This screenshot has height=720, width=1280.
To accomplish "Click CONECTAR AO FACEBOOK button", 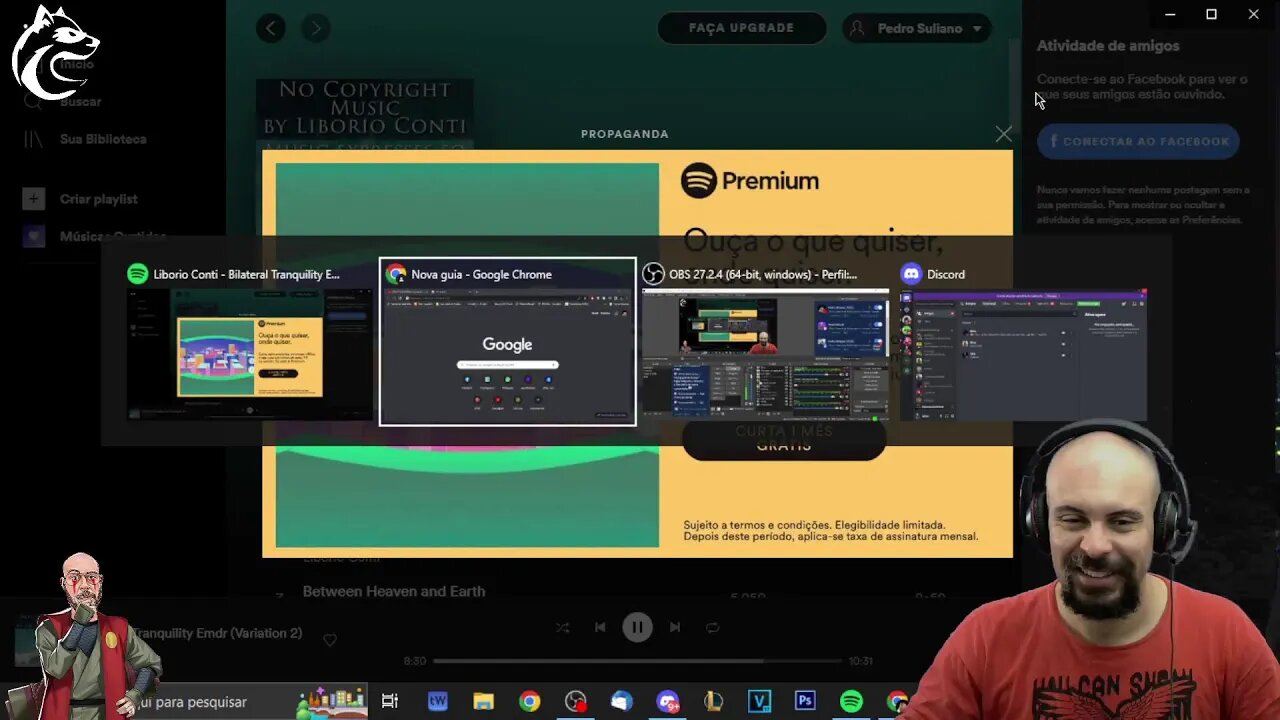I will (x=1138, y=142).
